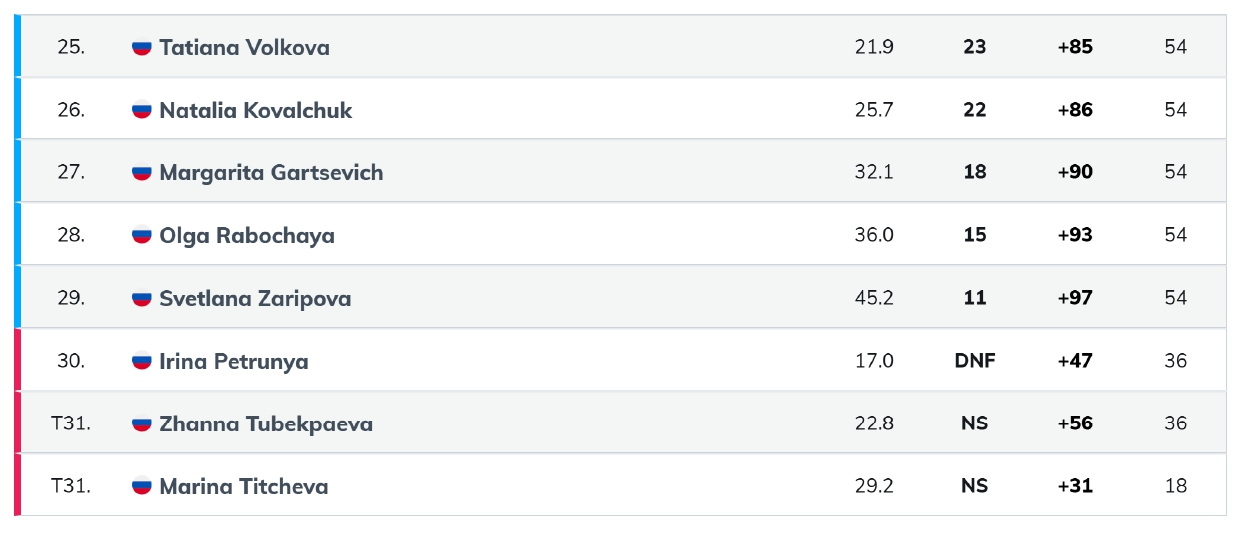Viewport: 1241px width, 553px height.
Task: Open Tatiana Volkova's player profile
Action: [x=244, y=47]
